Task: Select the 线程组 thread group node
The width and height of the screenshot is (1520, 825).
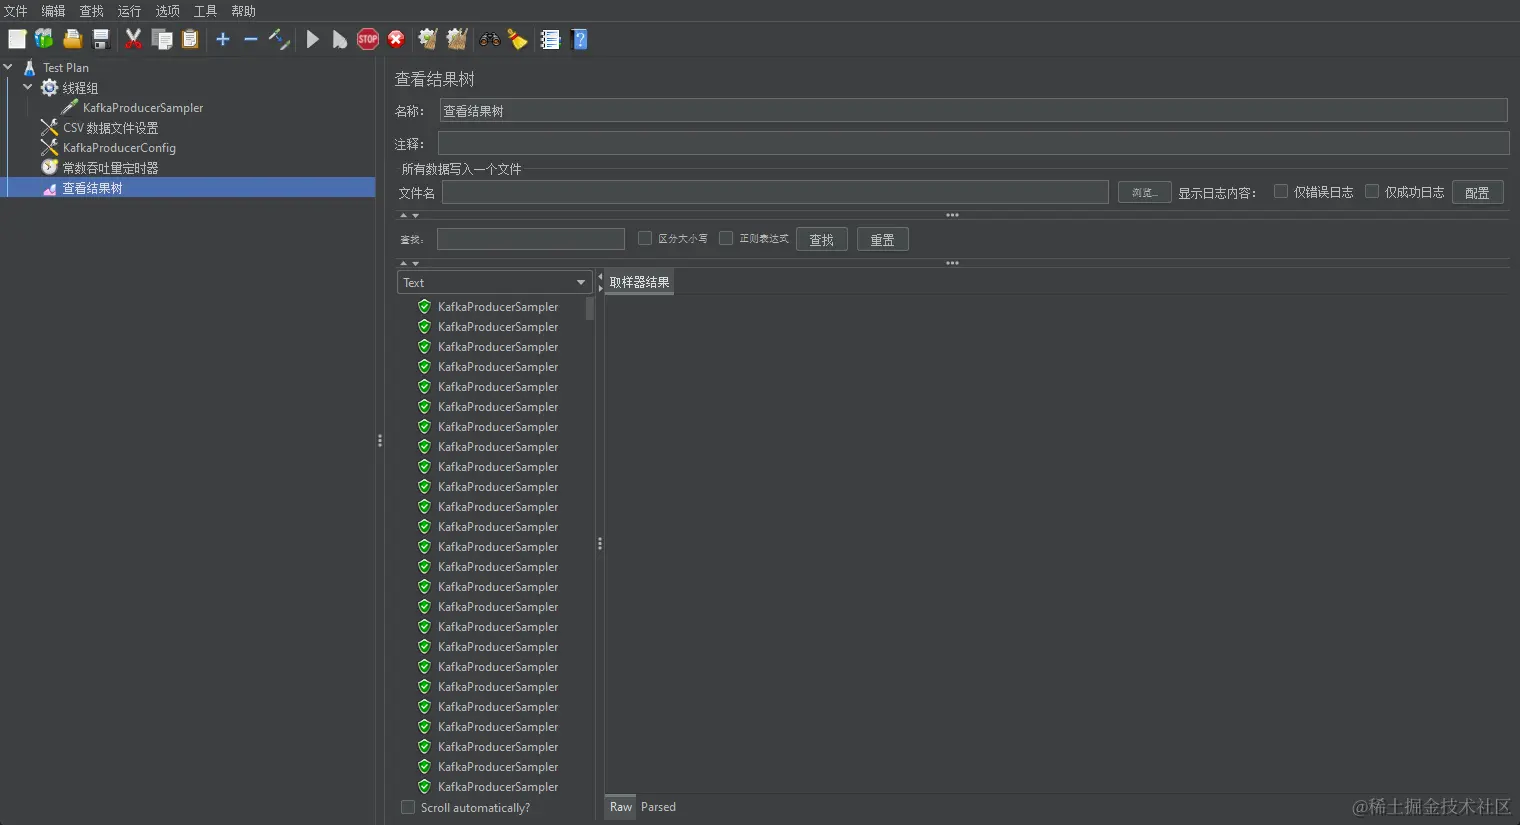Action: (80, 88)
